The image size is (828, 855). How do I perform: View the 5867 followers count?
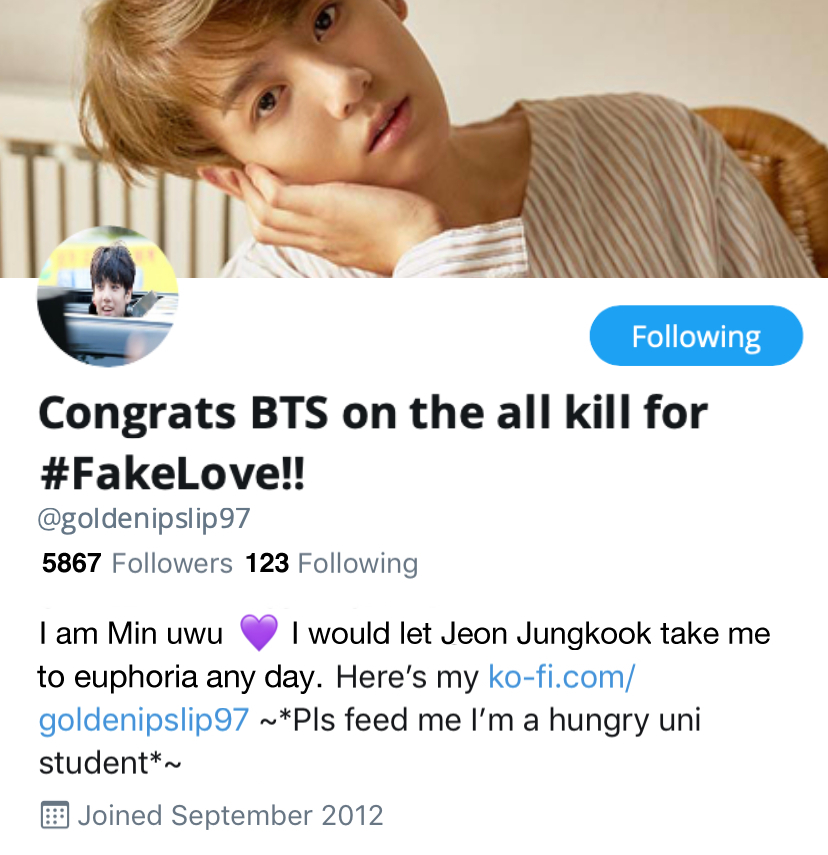tap(71, 563)
